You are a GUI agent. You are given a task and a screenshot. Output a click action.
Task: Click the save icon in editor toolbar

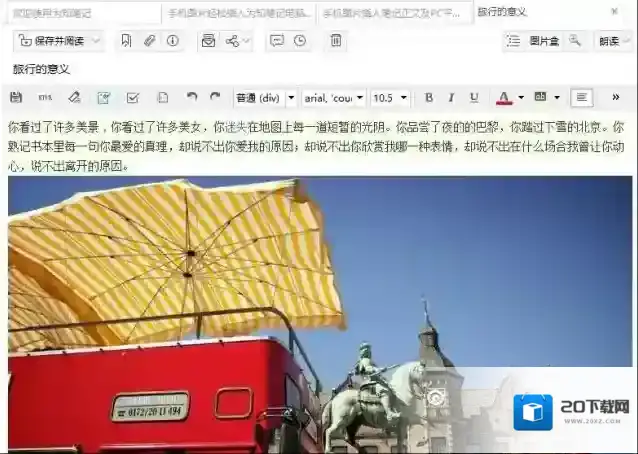(15, 98)
